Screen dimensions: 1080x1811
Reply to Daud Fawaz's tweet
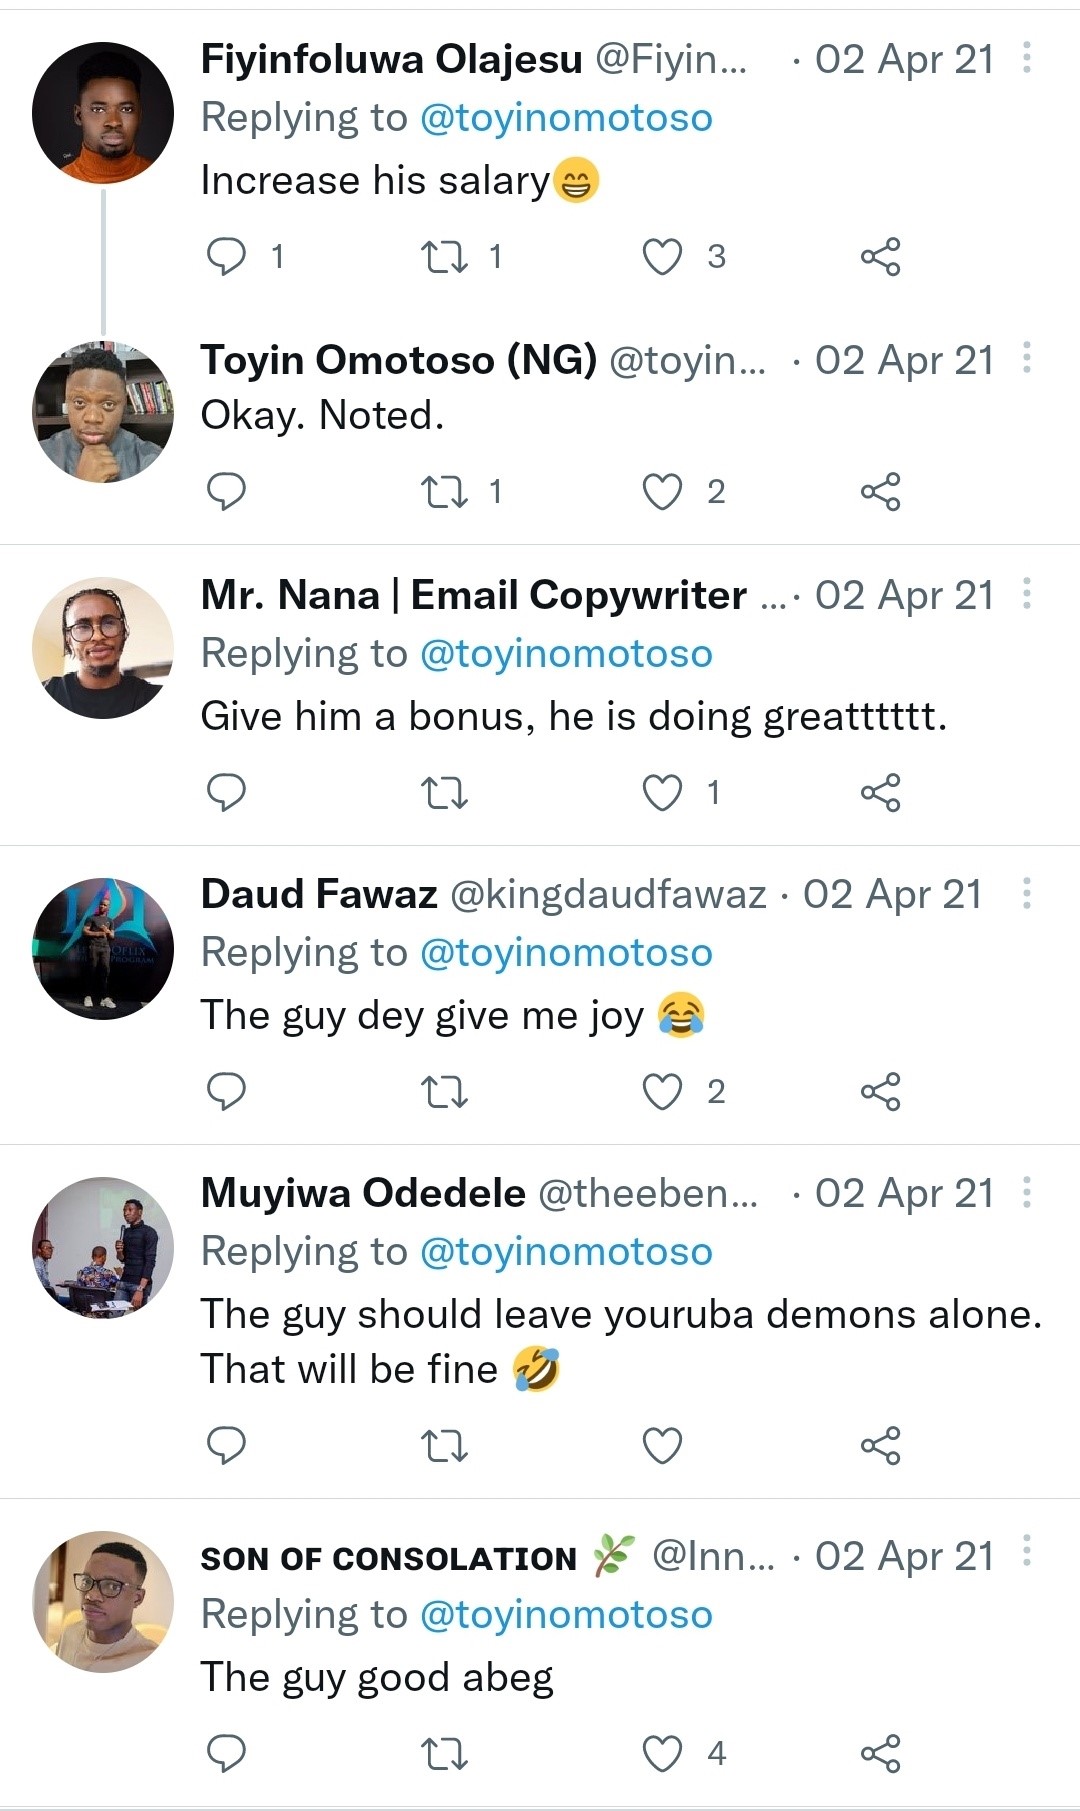(x=226, y=1091)
